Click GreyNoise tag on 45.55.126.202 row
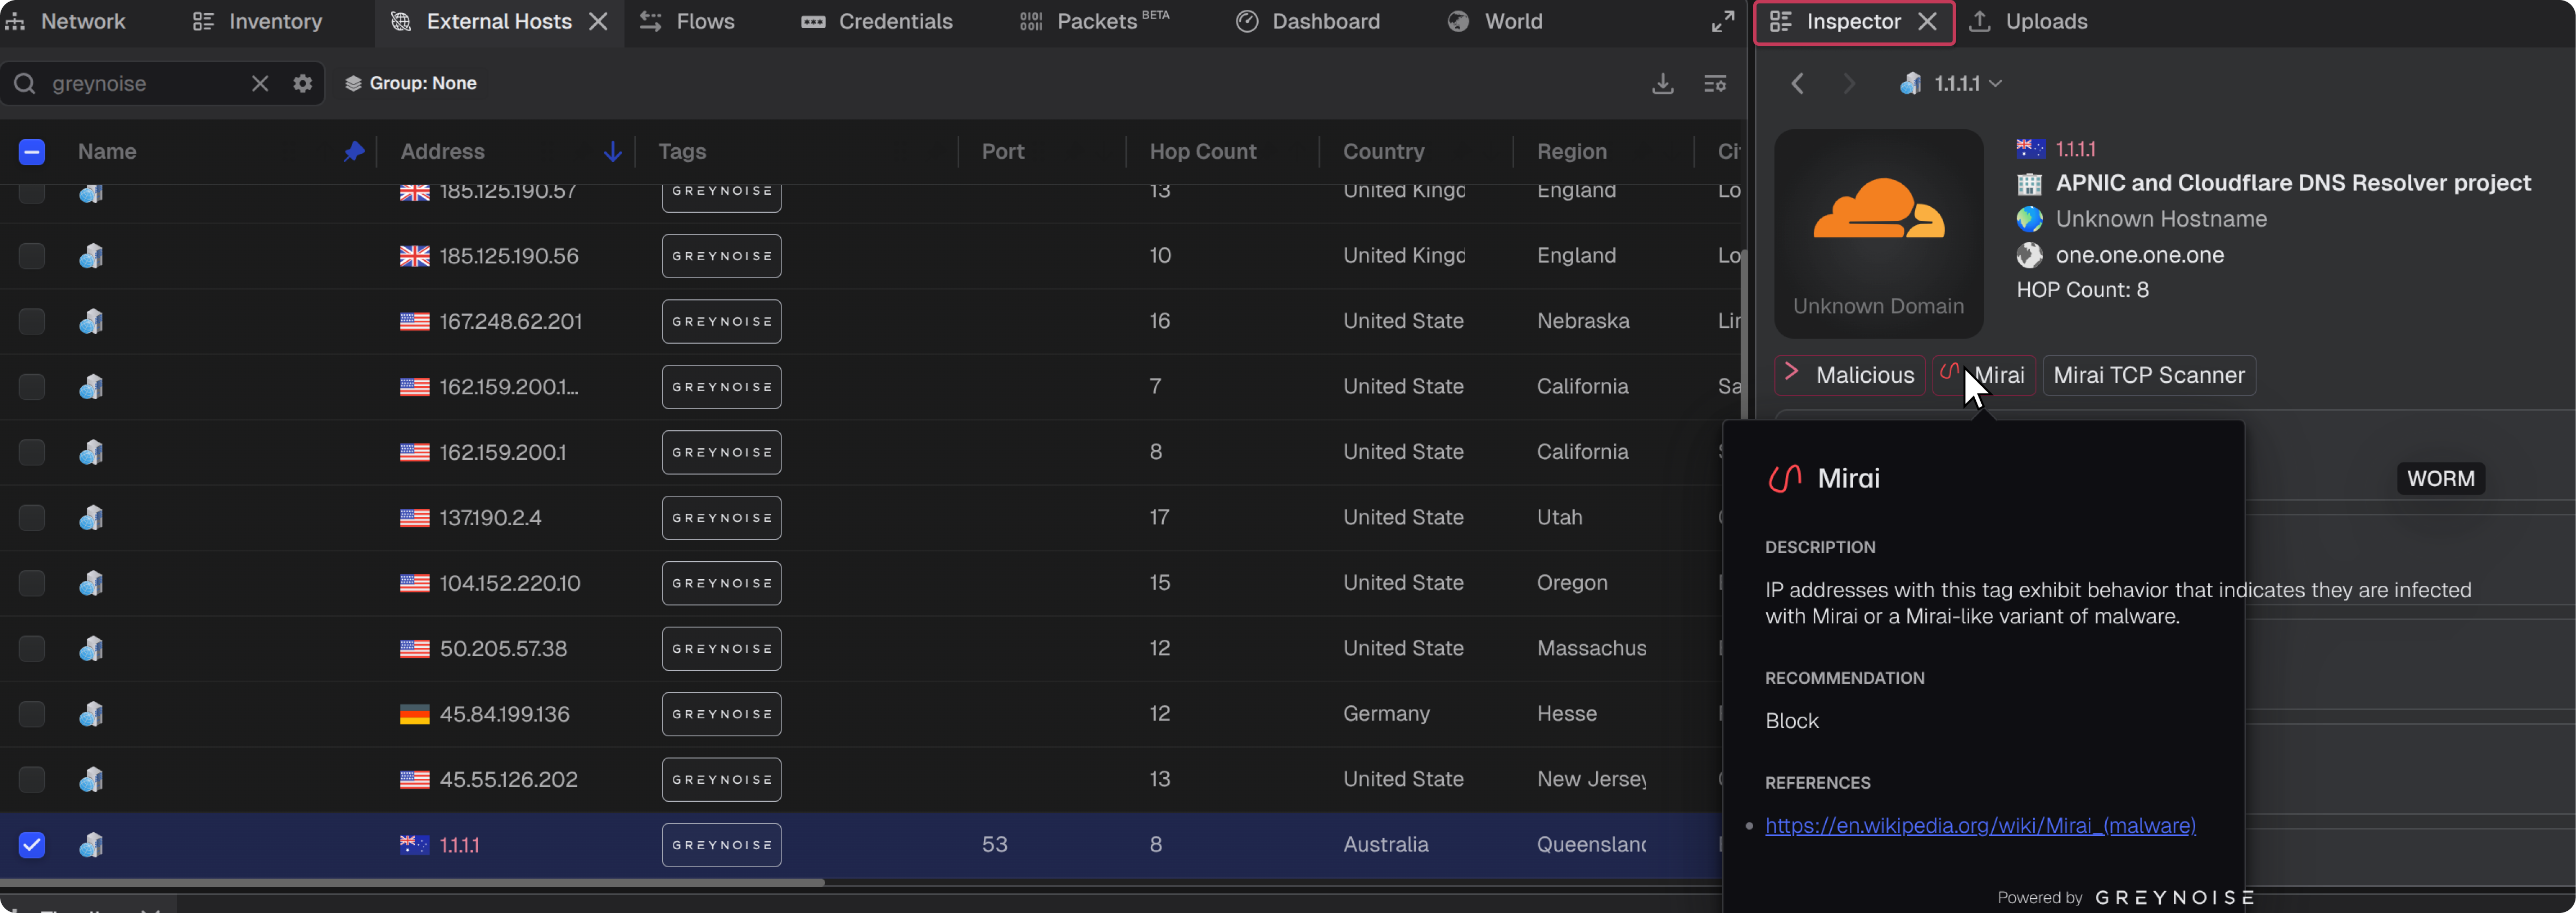Viewport: 2576px width, 913px height. (721, 779)
